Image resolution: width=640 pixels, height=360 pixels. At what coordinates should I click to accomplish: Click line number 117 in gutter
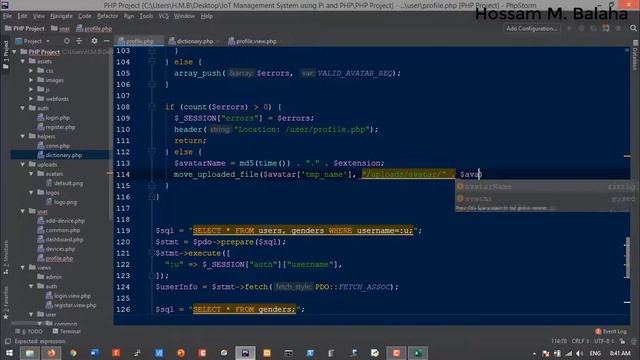(123, 208)
